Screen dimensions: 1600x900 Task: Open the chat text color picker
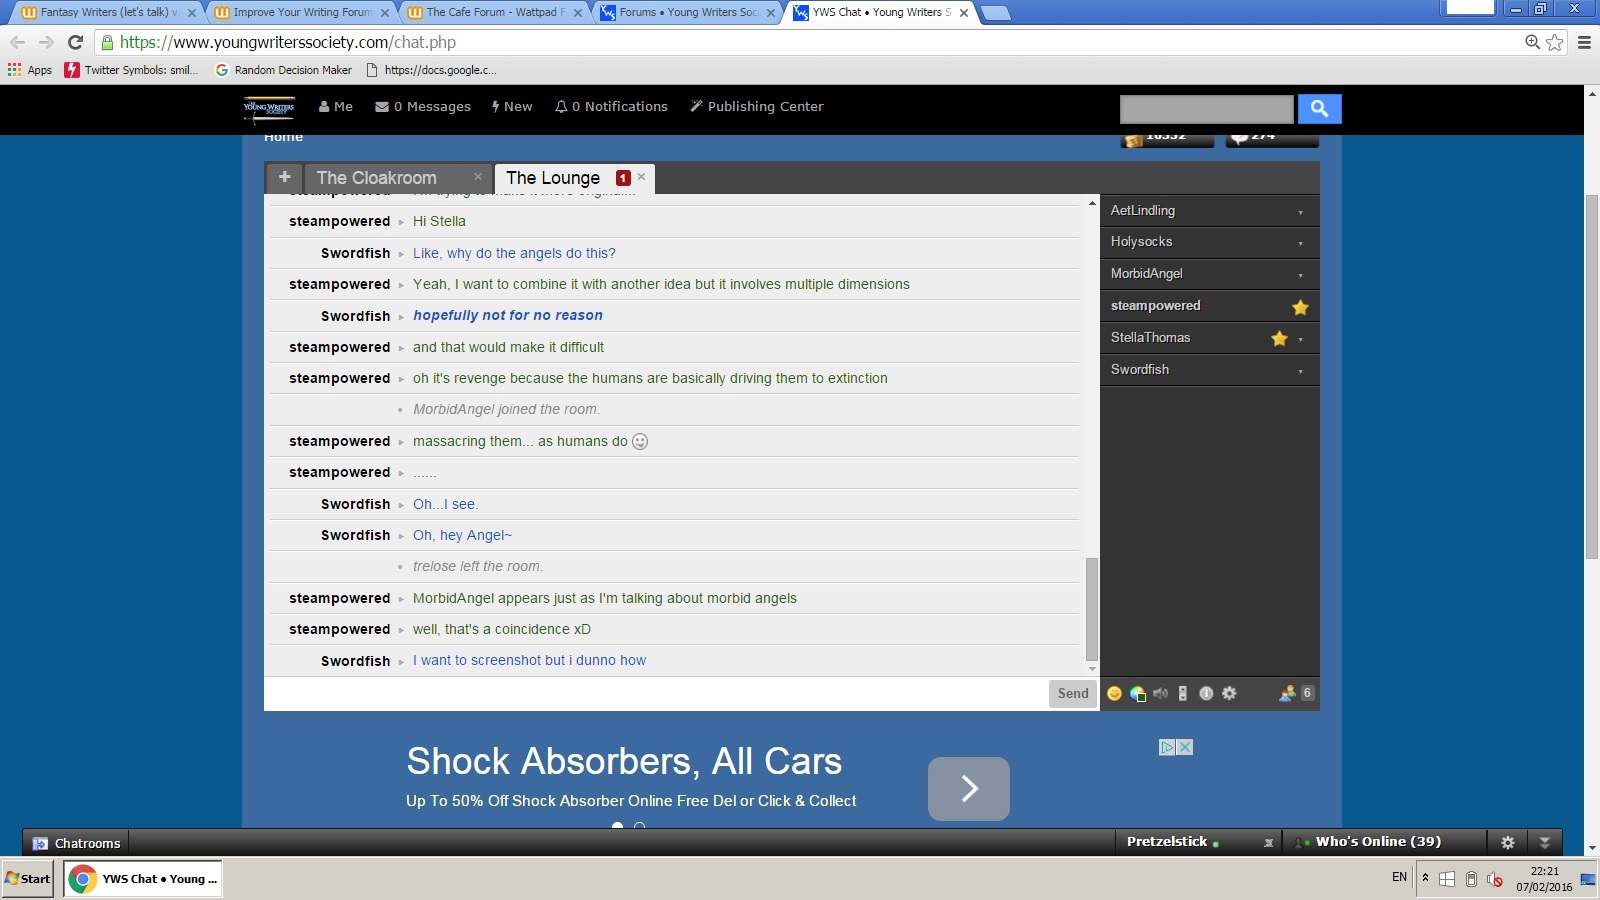click(x=1137, y=693)
